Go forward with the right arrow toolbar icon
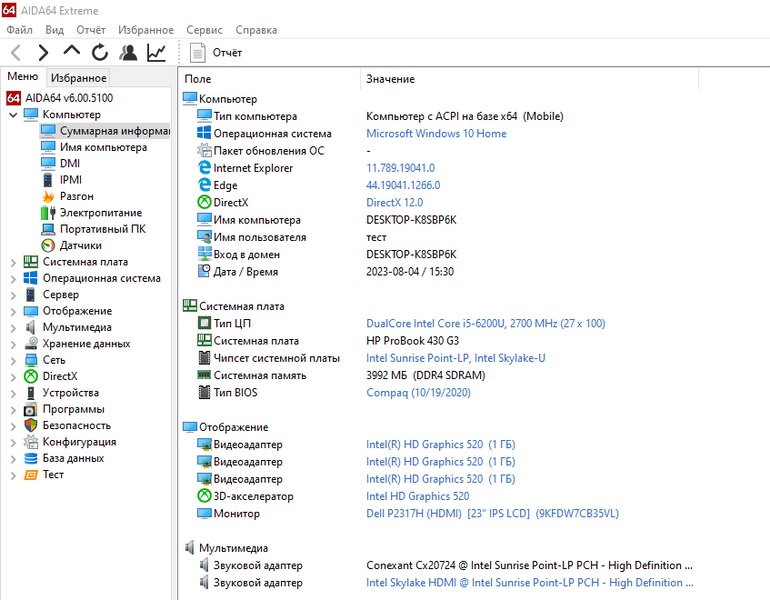 (43, 53)
